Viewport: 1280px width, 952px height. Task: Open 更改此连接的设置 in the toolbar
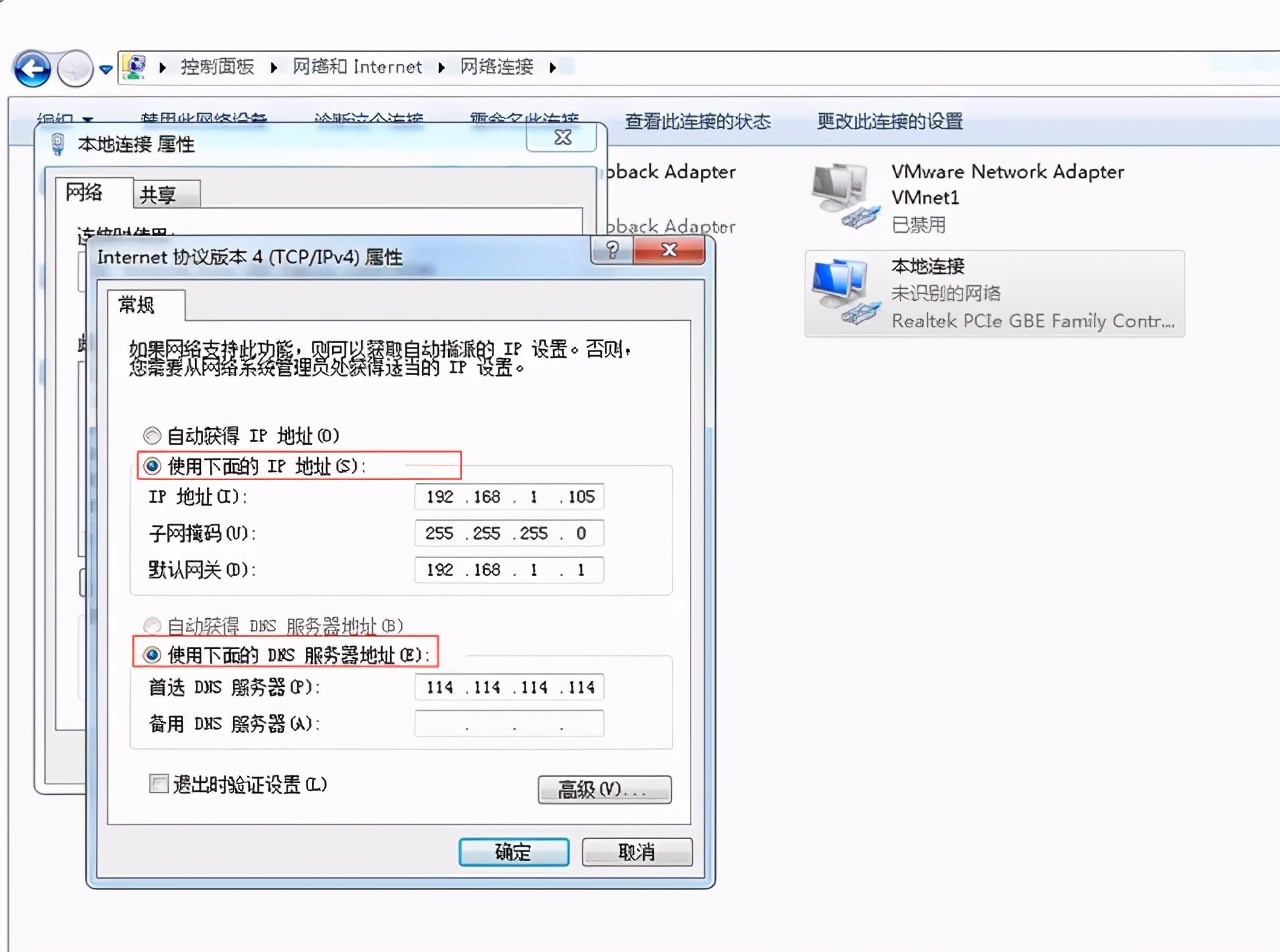[889, 121]
